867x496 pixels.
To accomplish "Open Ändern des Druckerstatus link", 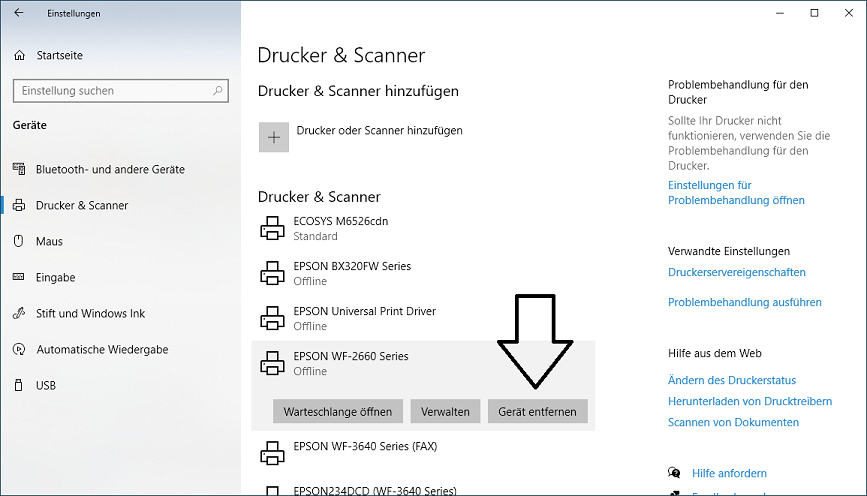I will click(732, 380).
